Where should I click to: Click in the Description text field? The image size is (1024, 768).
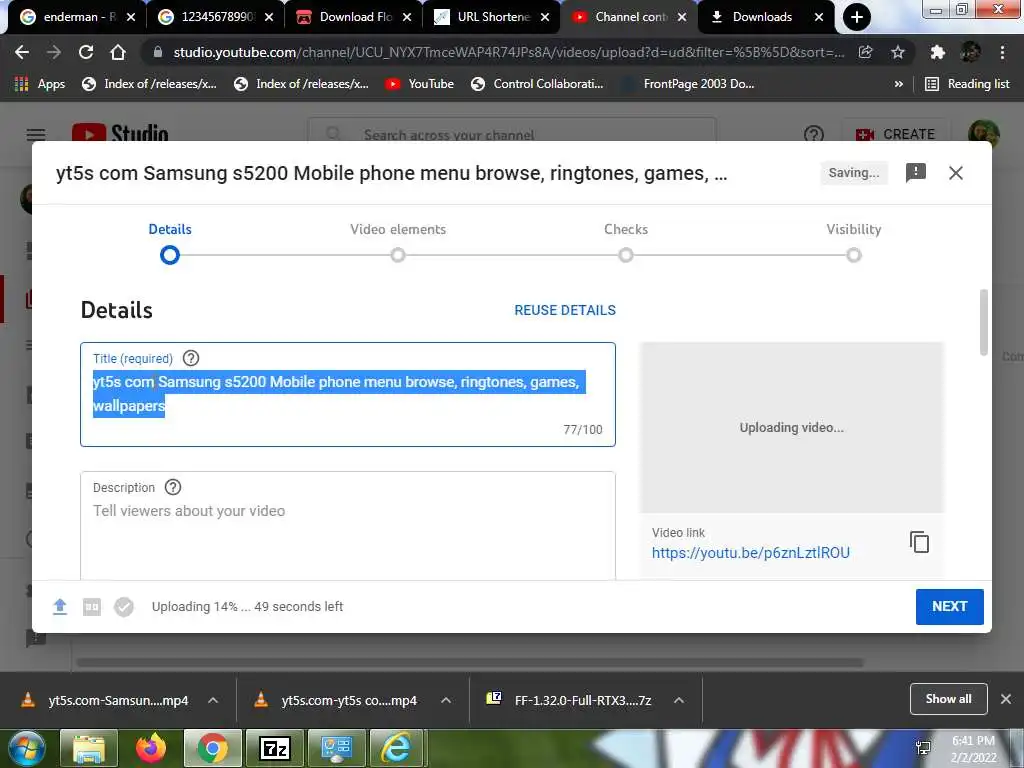pyautogui.click(x=347, y=526)
